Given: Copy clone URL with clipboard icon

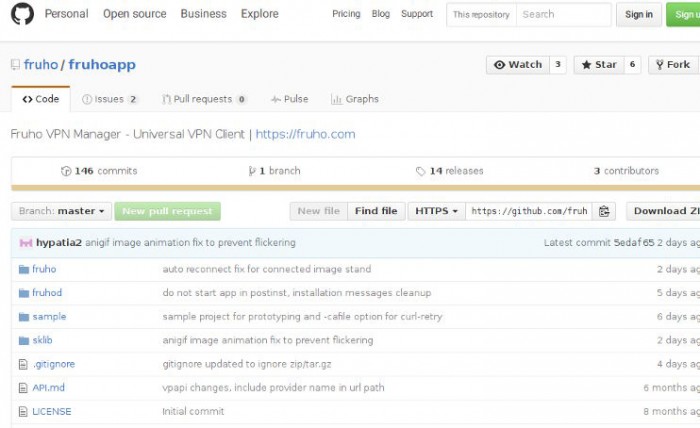Looking at the screenshot, I should pos(604,211).
